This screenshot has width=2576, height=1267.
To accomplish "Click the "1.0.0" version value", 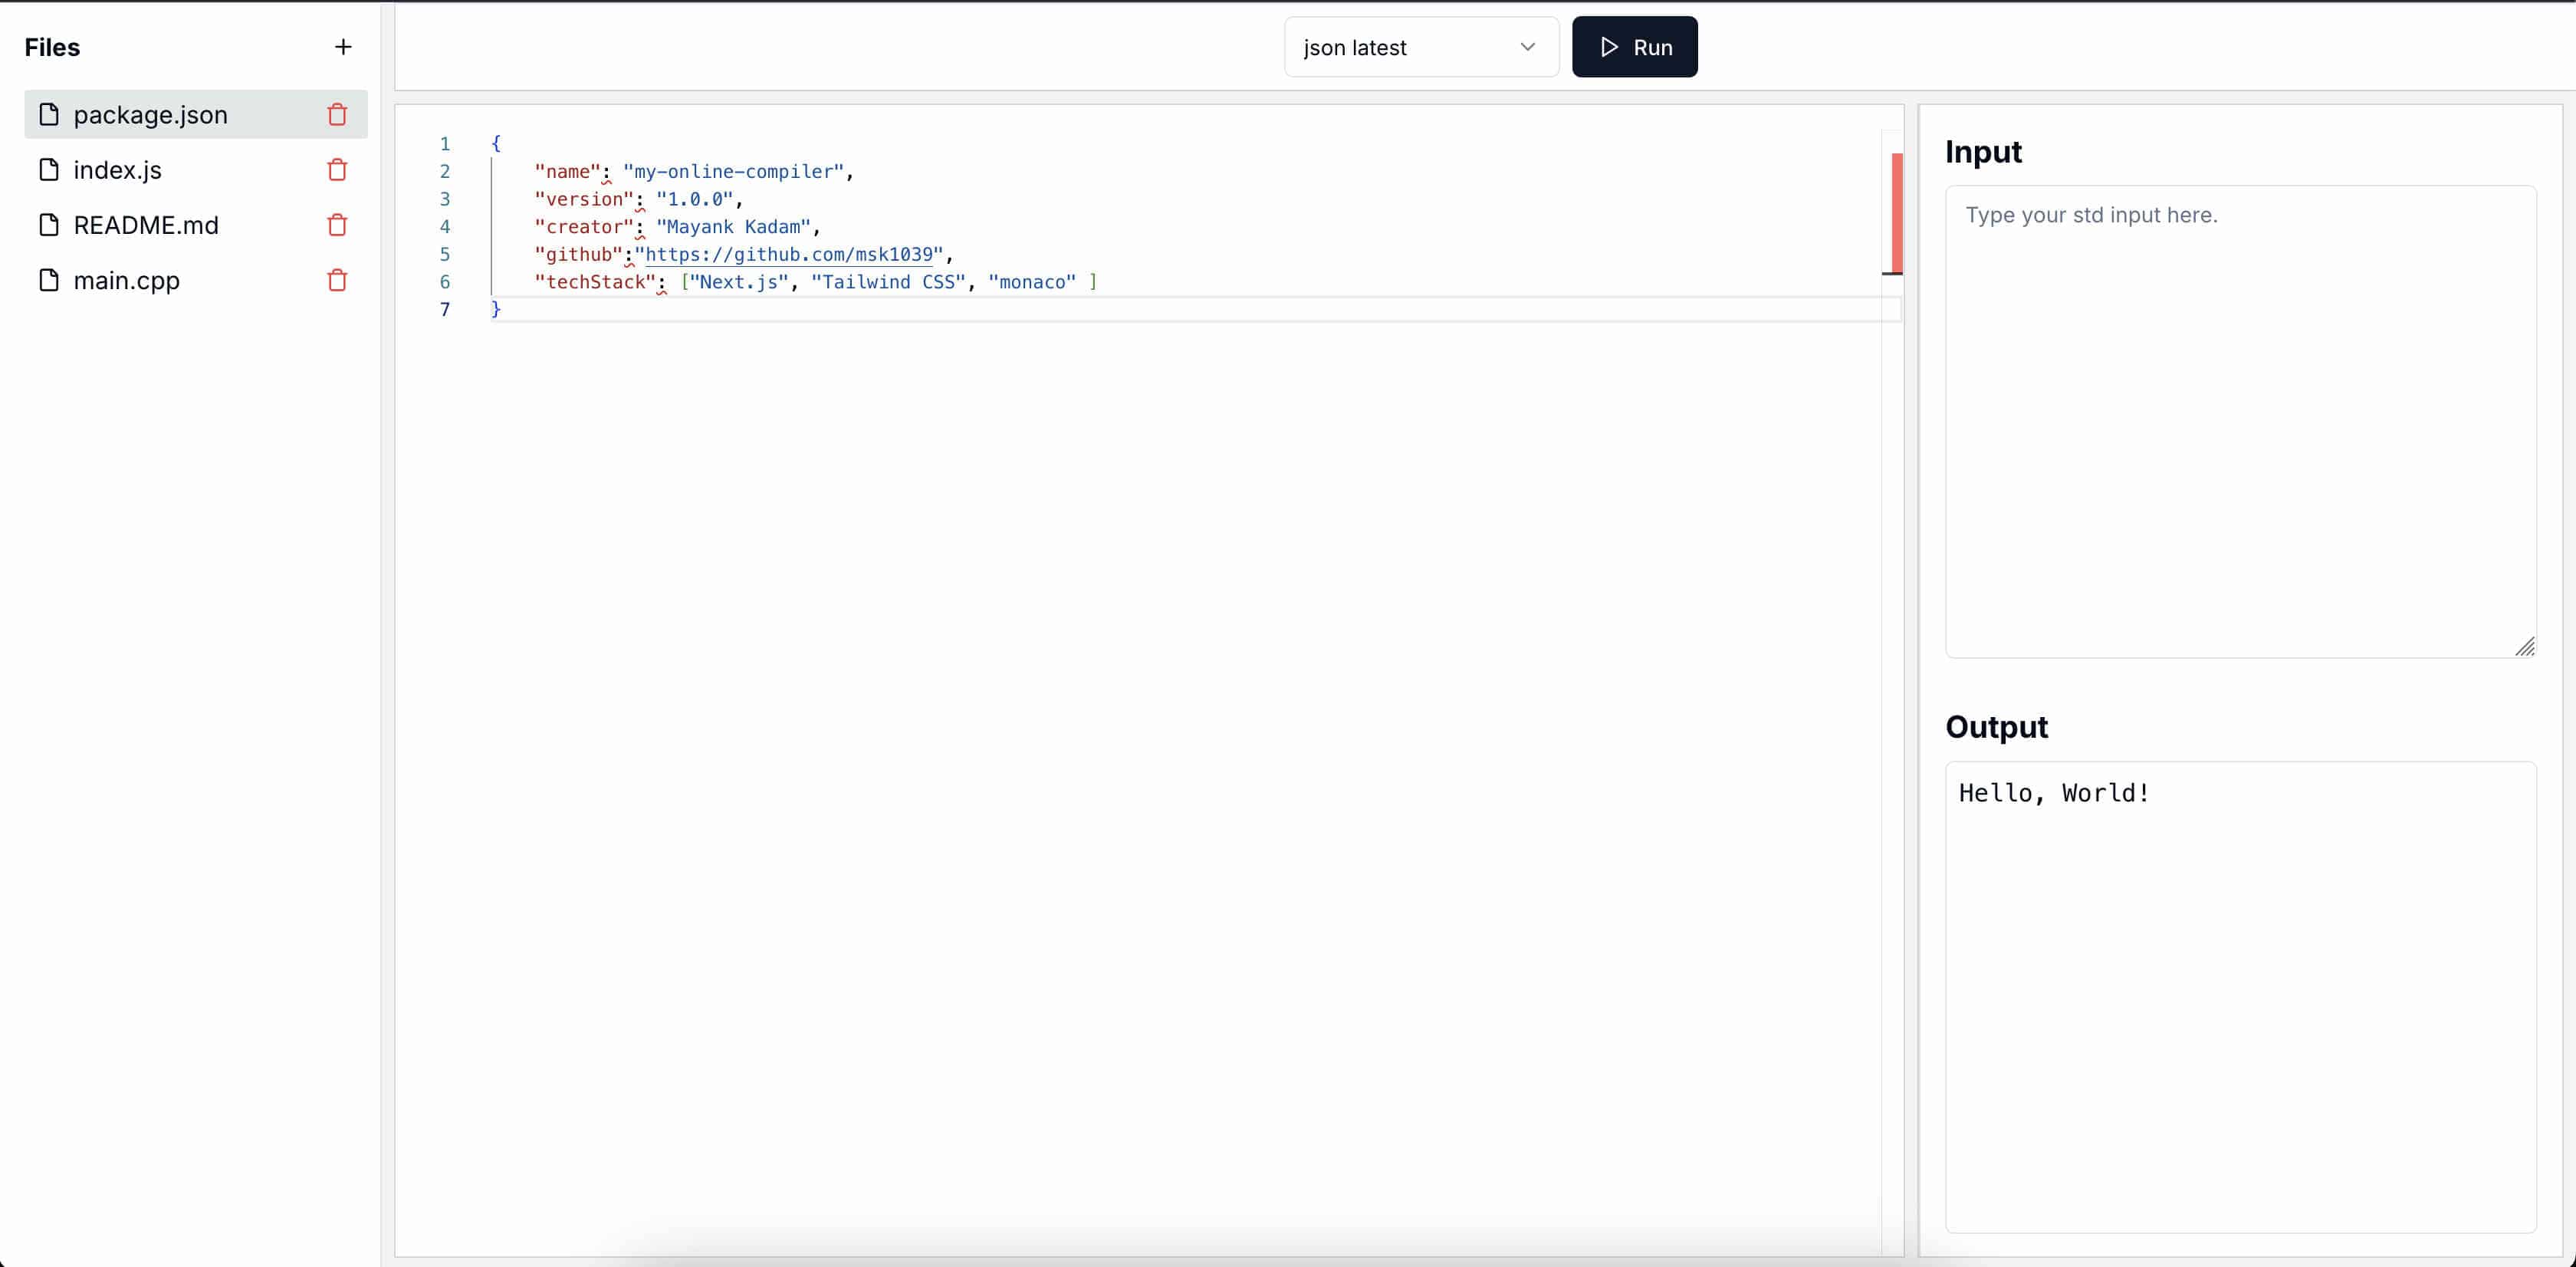I will [x=694, y=199].
